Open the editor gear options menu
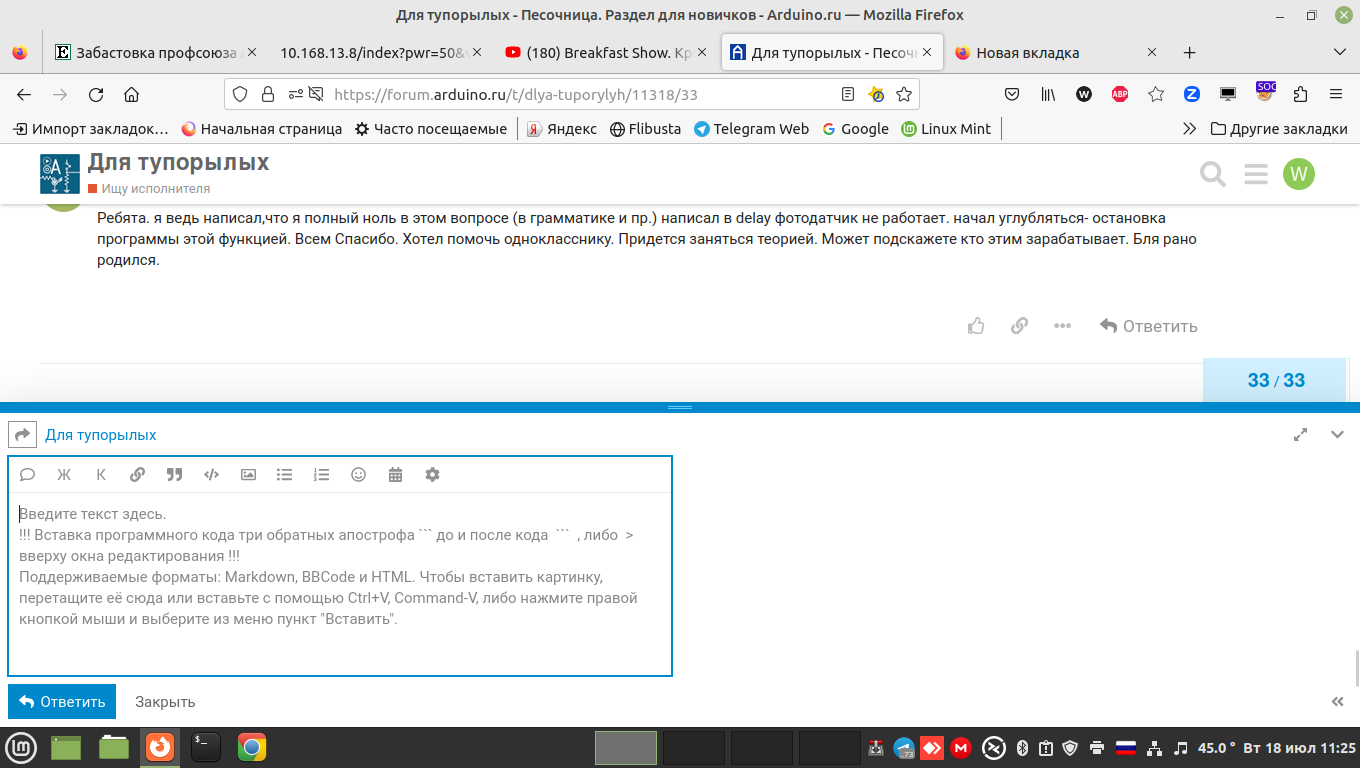Screen dimensions: 1360x768 point(432,475)
